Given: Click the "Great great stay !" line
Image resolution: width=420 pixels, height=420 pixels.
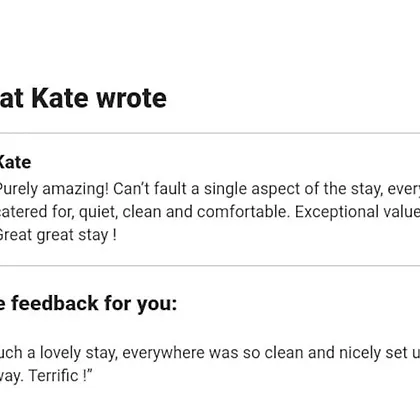Looking at the screenshot, I should (58, 235).
